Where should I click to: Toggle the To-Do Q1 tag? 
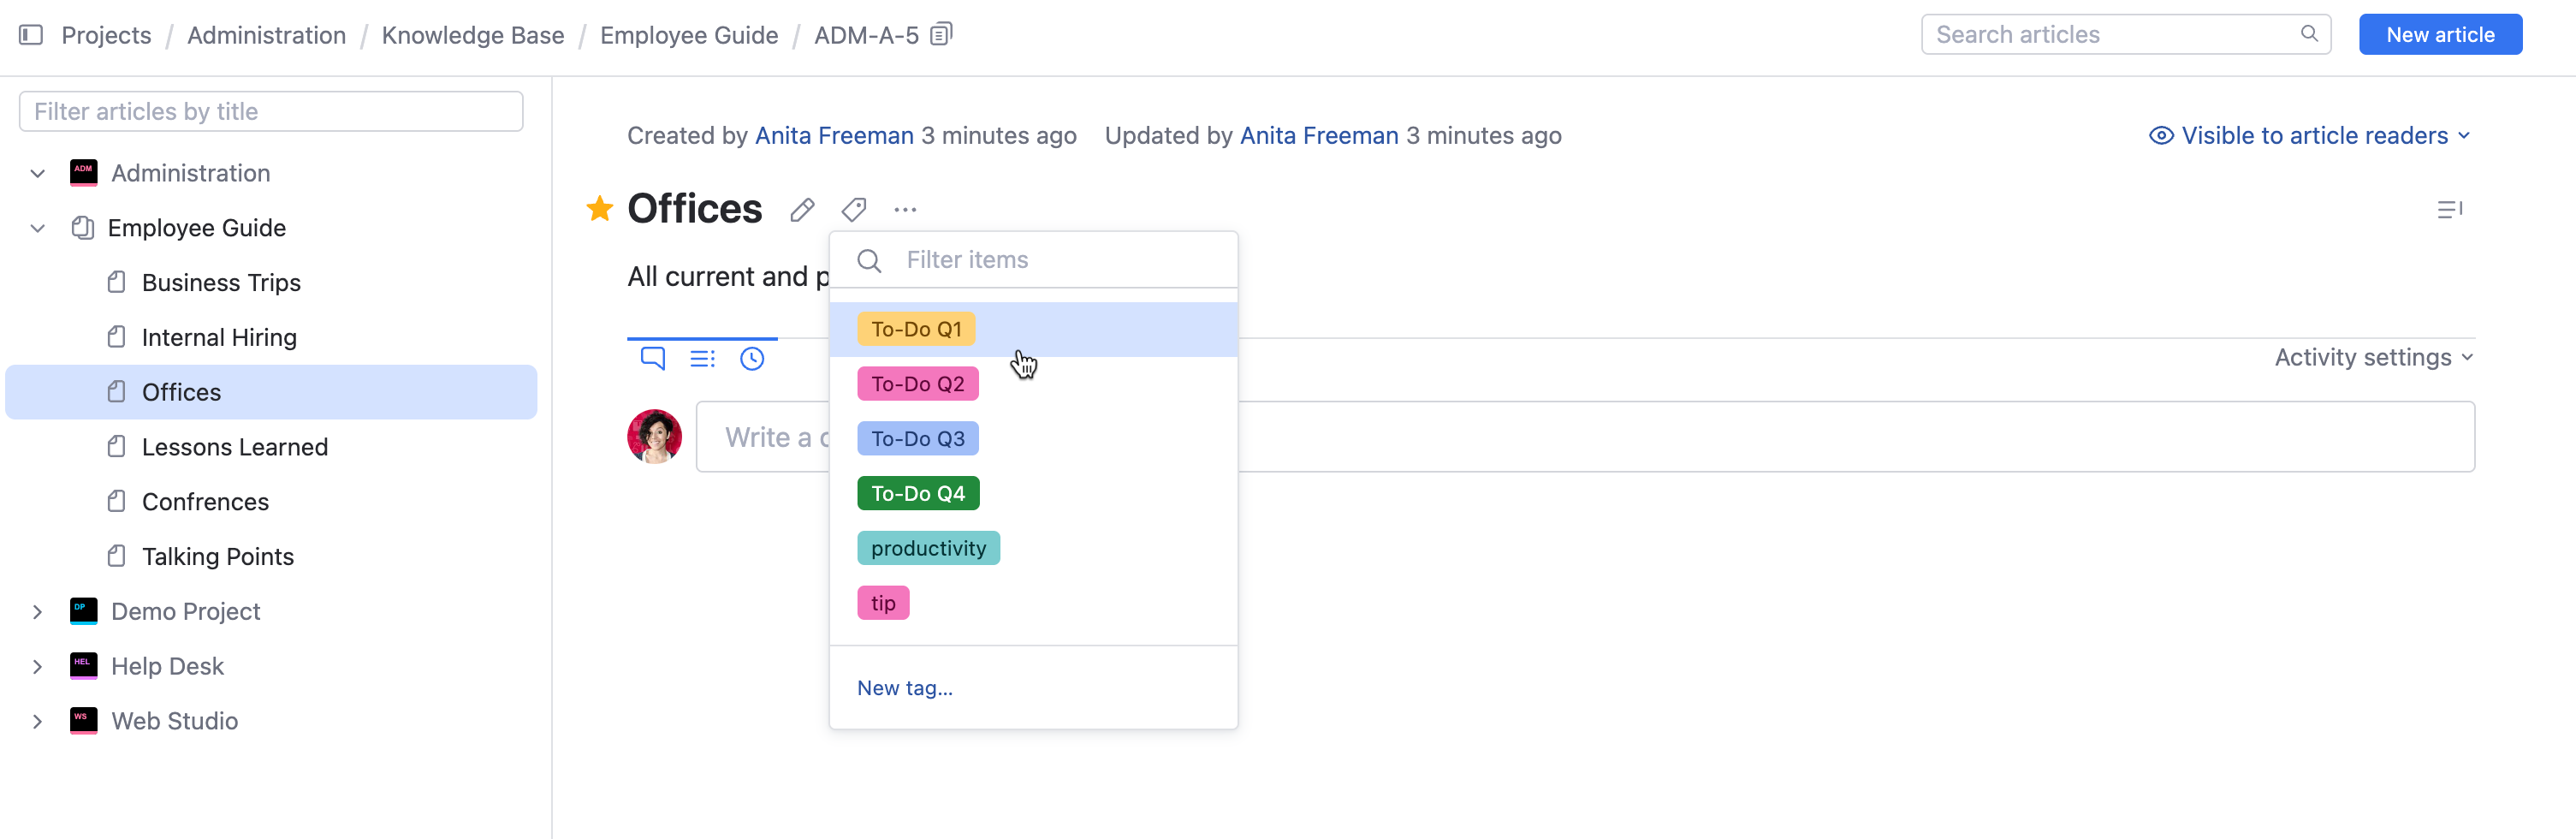click(916, 328)
